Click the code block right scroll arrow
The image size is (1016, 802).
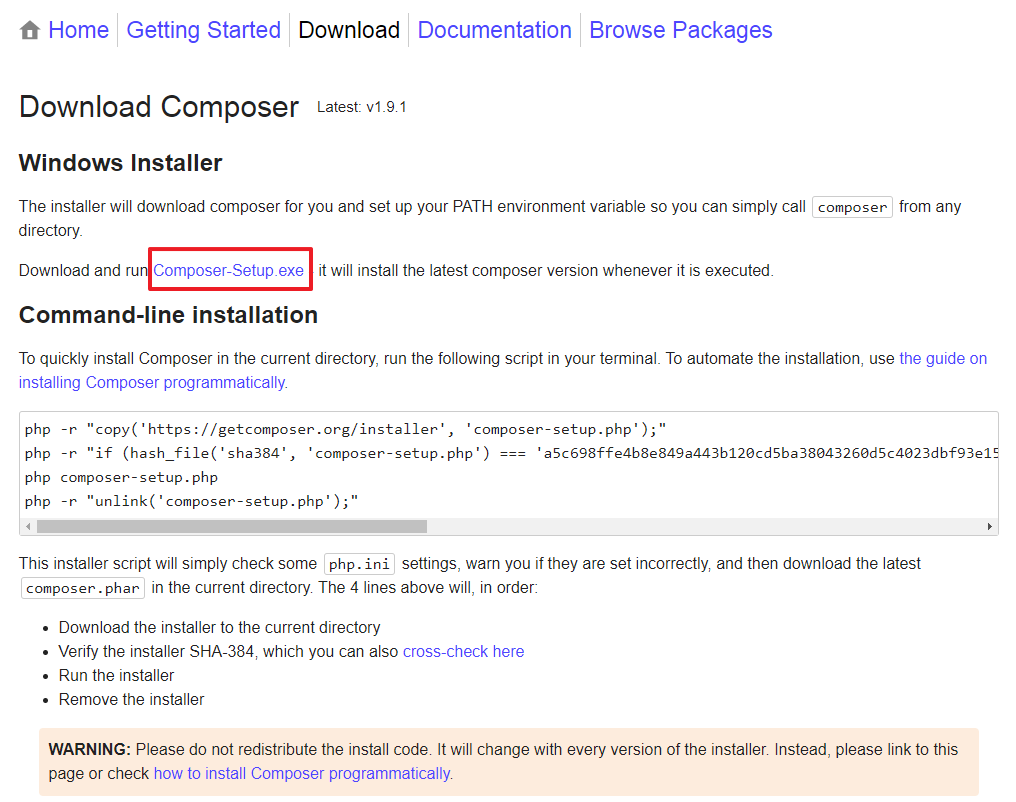[989, 527]
